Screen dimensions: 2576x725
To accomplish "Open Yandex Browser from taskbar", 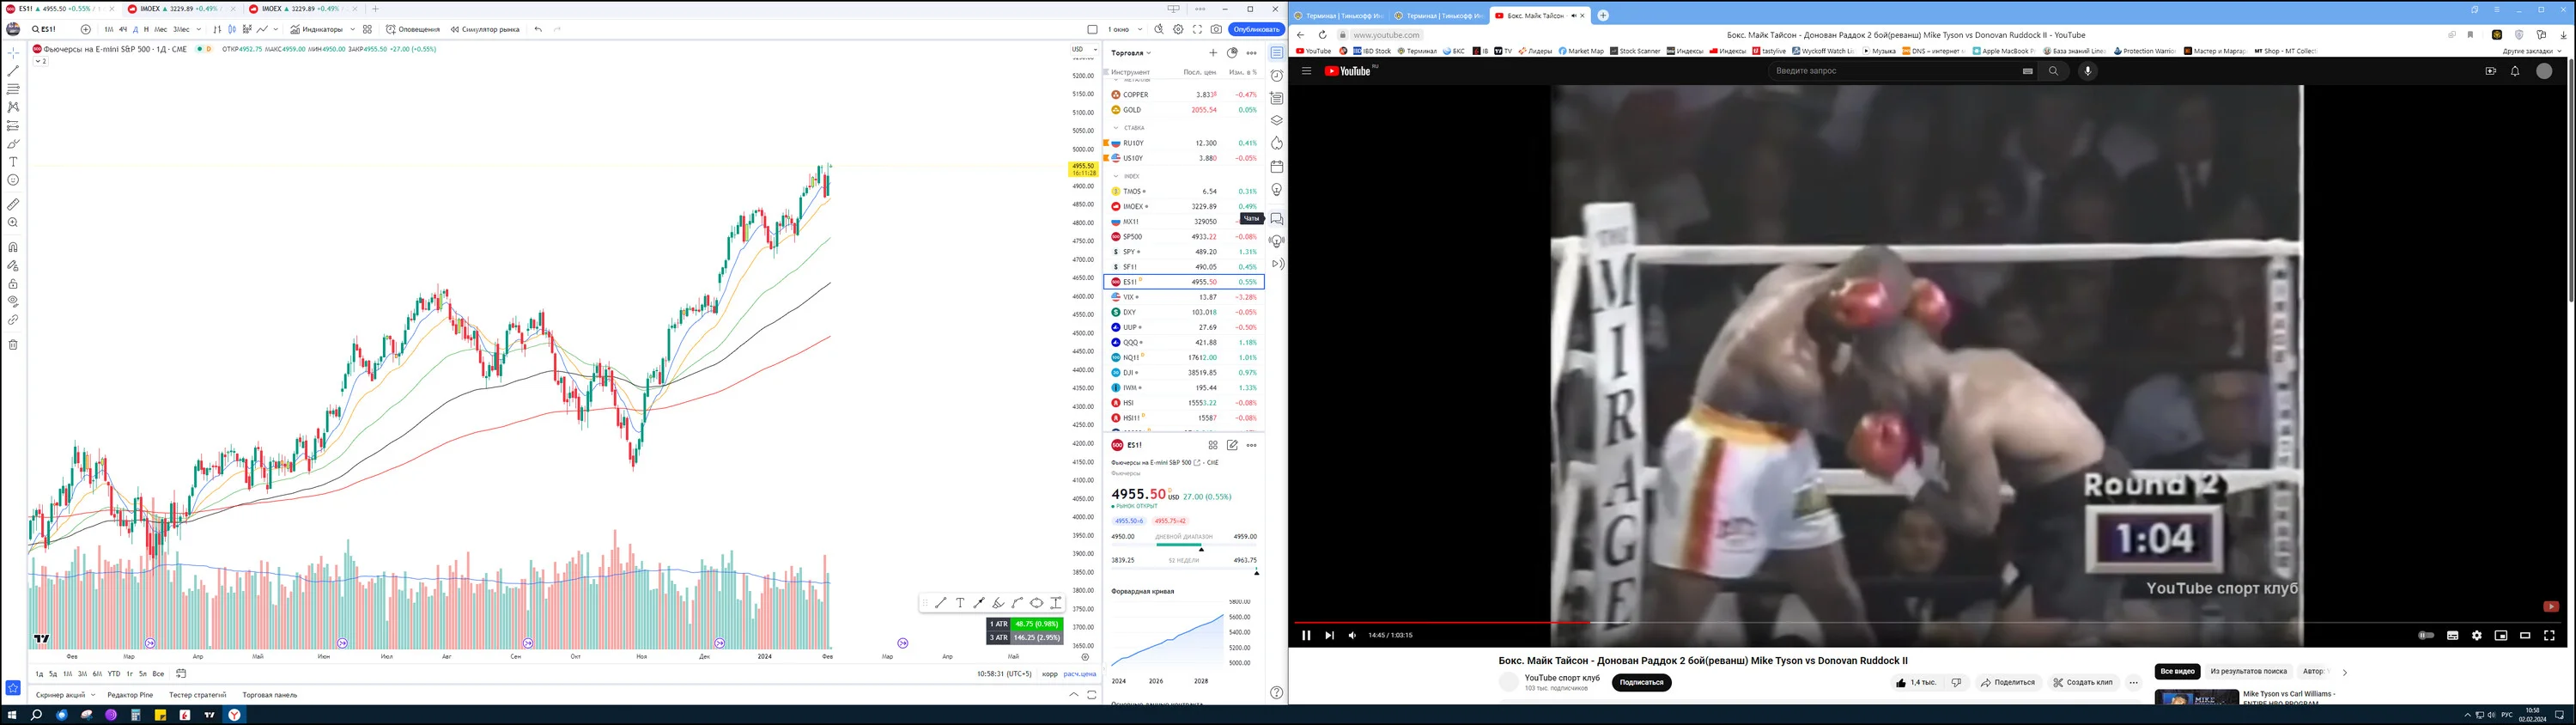I will click(234, 715).
